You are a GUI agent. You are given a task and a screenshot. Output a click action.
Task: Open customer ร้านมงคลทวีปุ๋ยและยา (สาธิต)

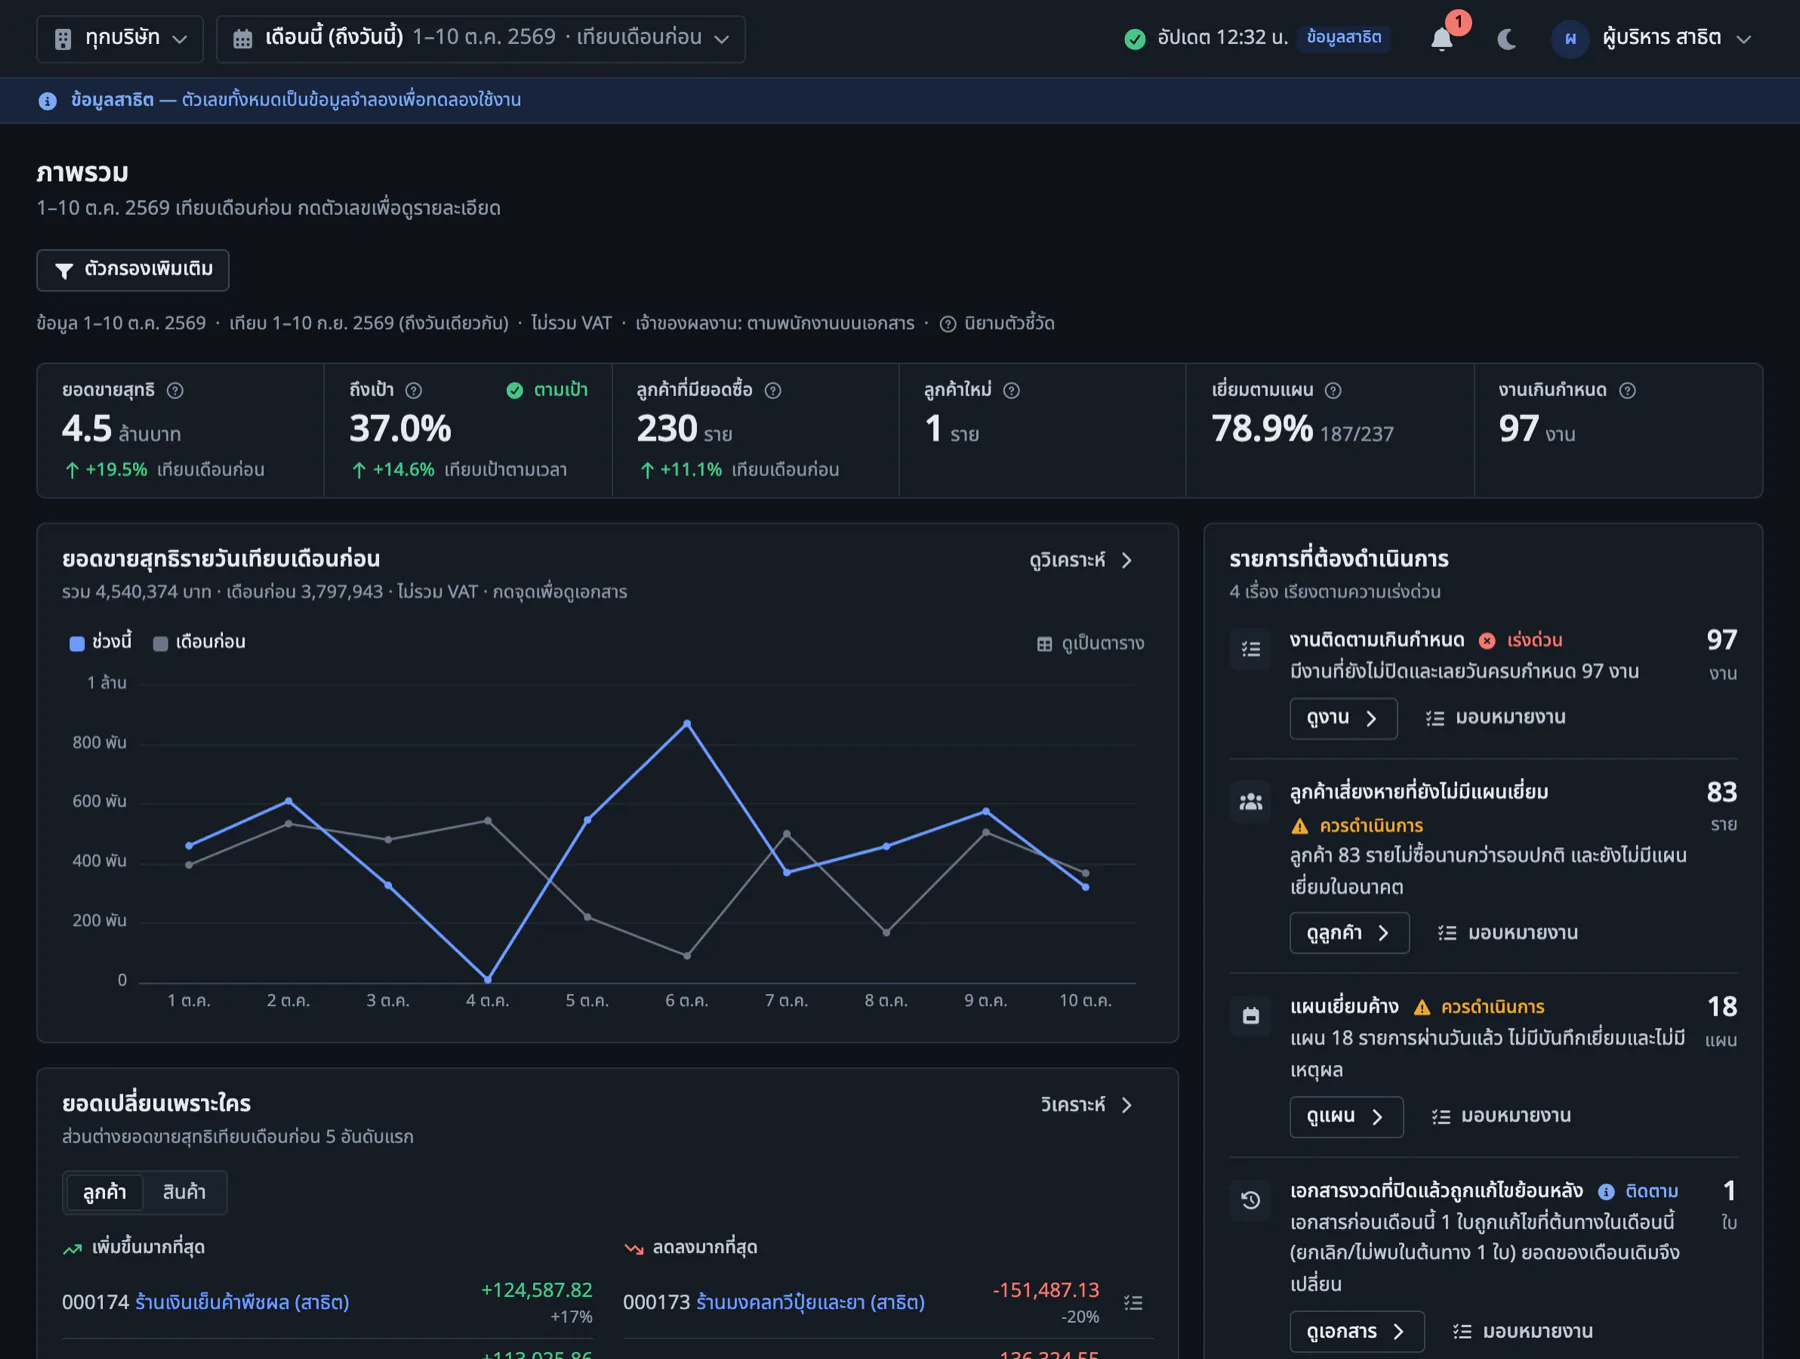pos(810,1302)
